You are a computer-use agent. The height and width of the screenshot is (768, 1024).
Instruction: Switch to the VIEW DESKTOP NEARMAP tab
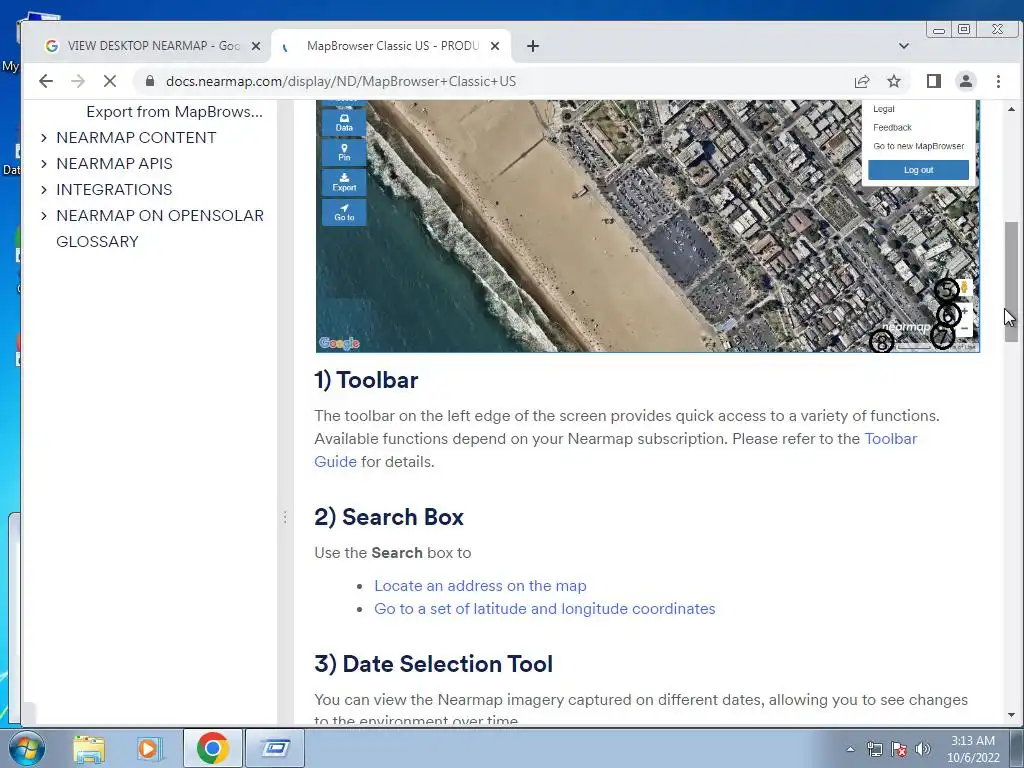pyautogui.click(x=154, y=46)
